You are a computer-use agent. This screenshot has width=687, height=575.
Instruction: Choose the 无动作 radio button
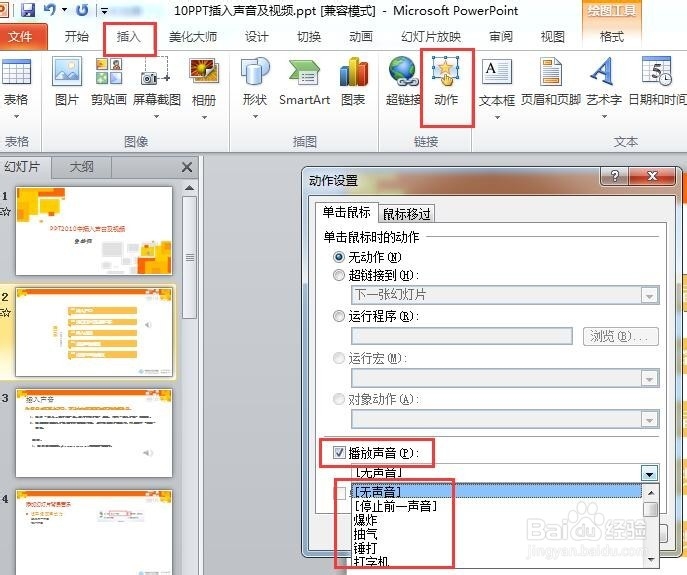(339, 257)
